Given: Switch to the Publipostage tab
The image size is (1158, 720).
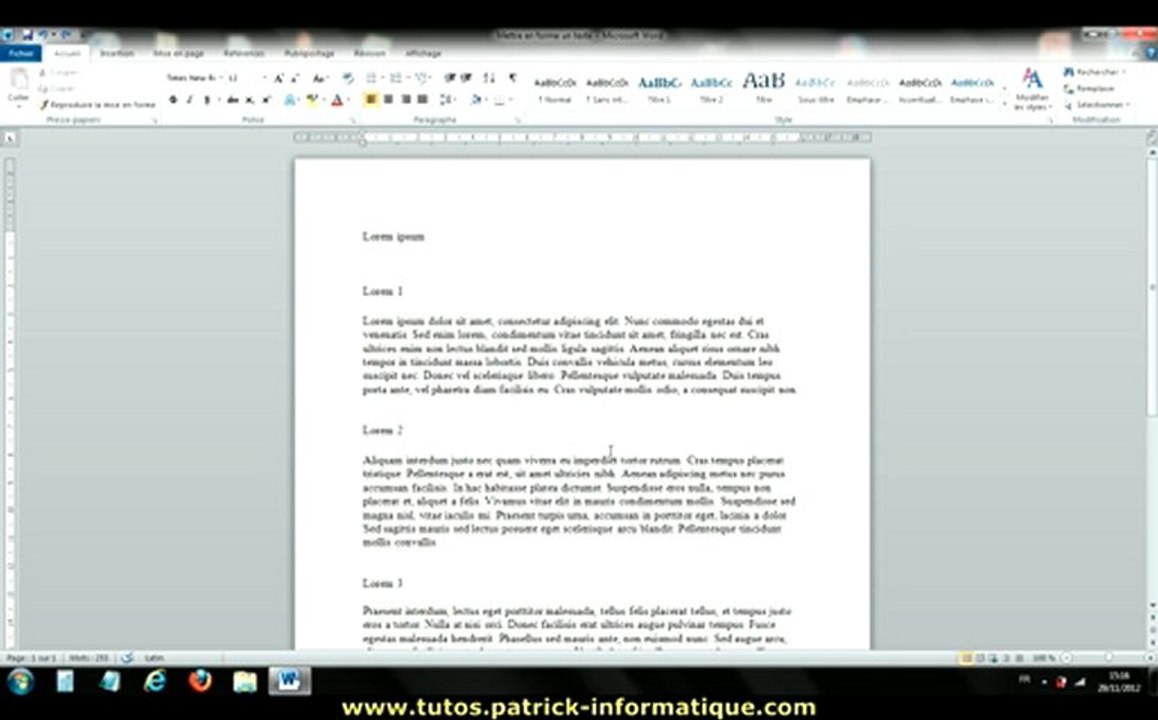Looking at the screenshot, I should point(309,53).
